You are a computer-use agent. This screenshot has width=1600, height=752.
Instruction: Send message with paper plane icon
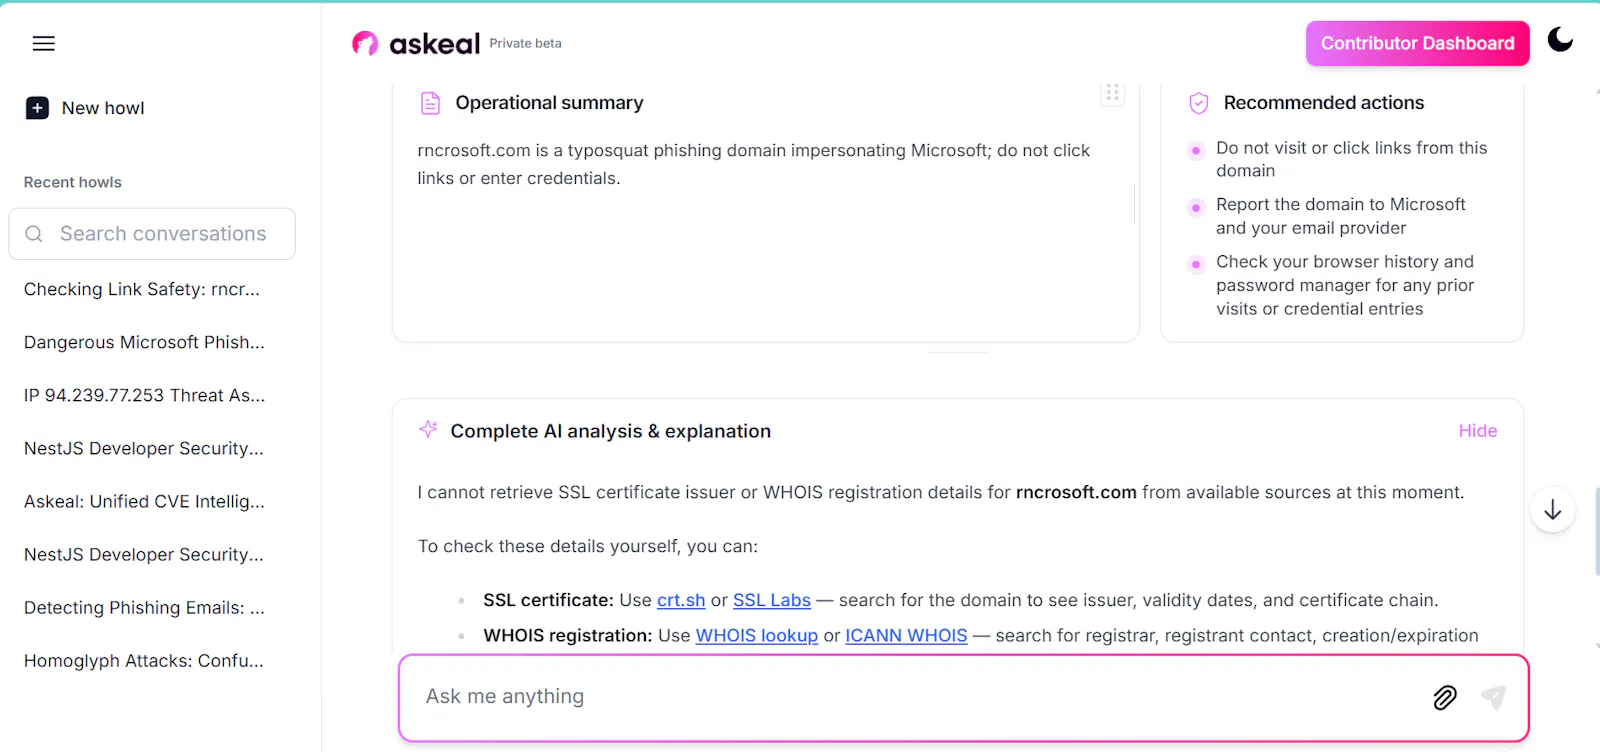coord(1493,697)
